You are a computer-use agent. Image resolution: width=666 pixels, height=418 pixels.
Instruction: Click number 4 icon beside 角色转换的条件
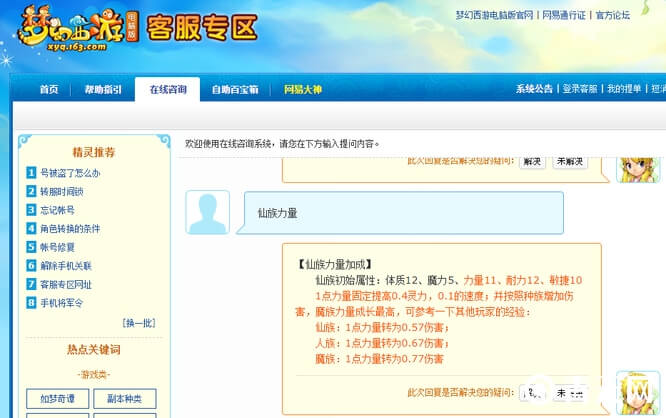pyautogui.click(x=31, y=228)
